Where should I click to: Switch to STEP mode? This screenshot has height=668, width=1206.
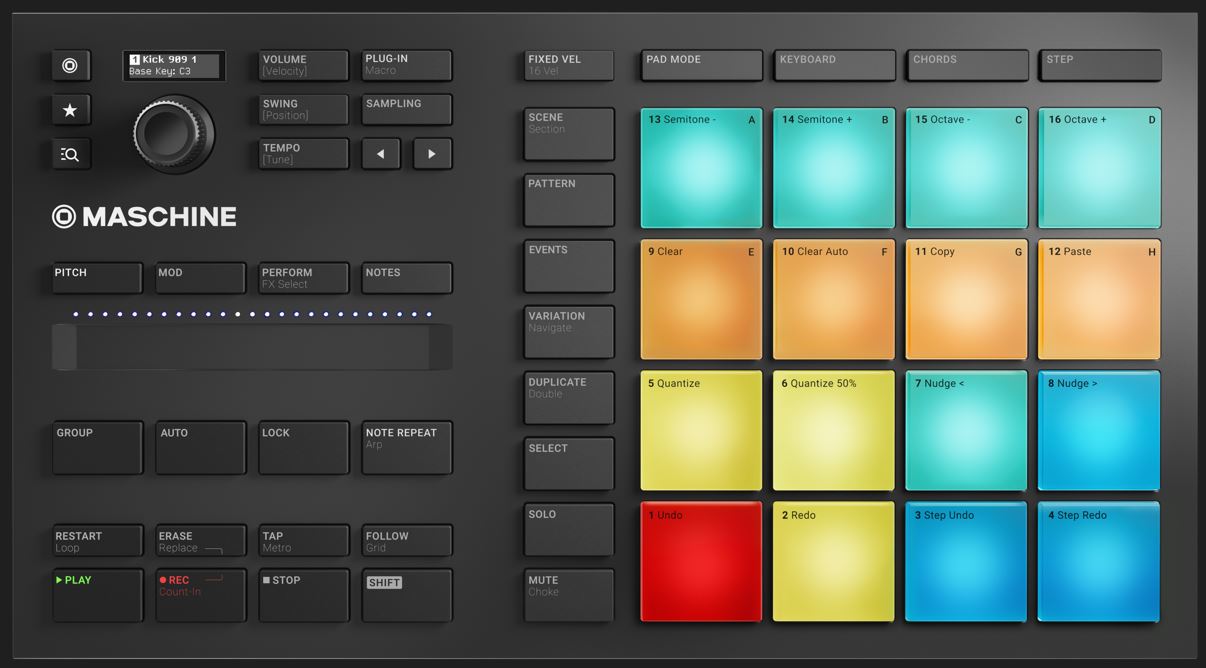pyautogui.click(x=1101, y=66)
